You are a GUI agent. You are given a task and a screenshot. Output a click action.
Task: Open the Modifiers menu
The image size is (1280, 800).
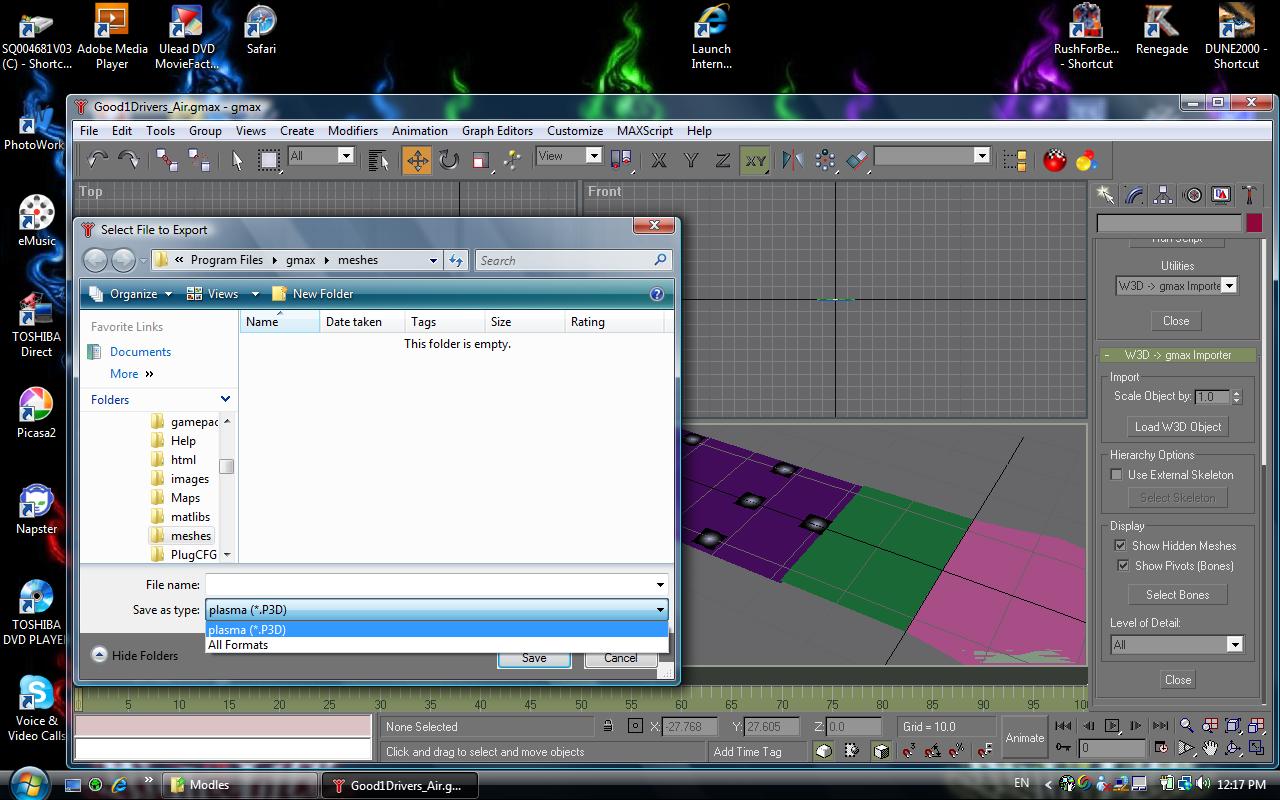[352, 131]
